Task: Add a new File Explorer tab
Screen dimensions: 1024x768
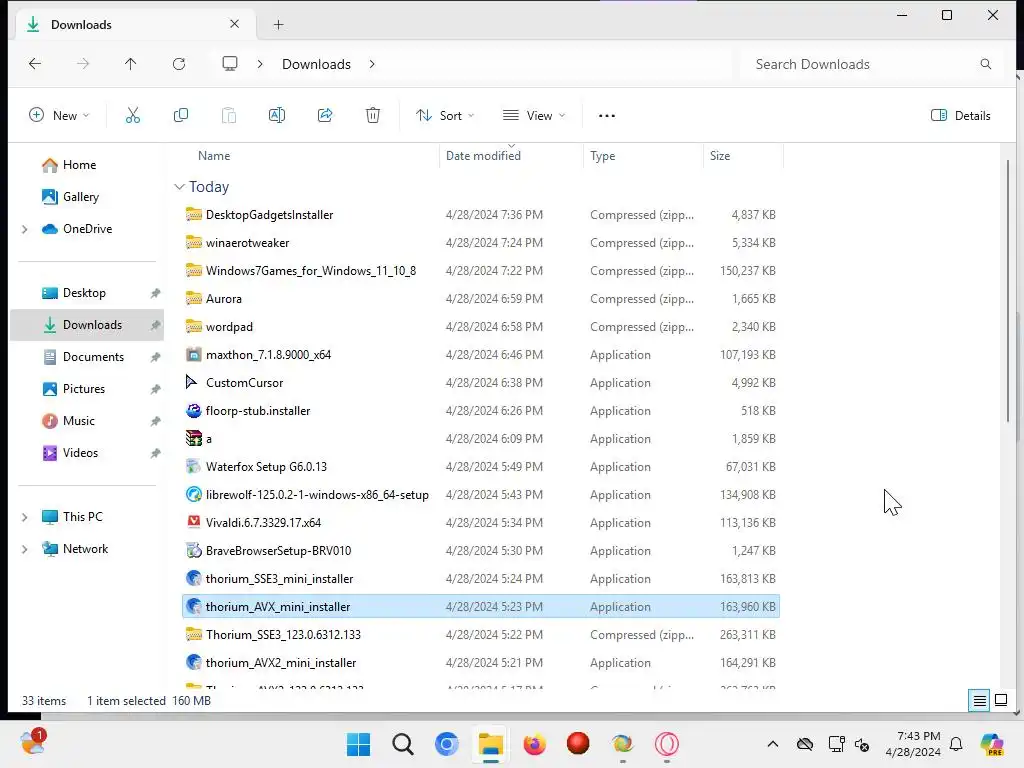Action: click(x=279, y=25)
